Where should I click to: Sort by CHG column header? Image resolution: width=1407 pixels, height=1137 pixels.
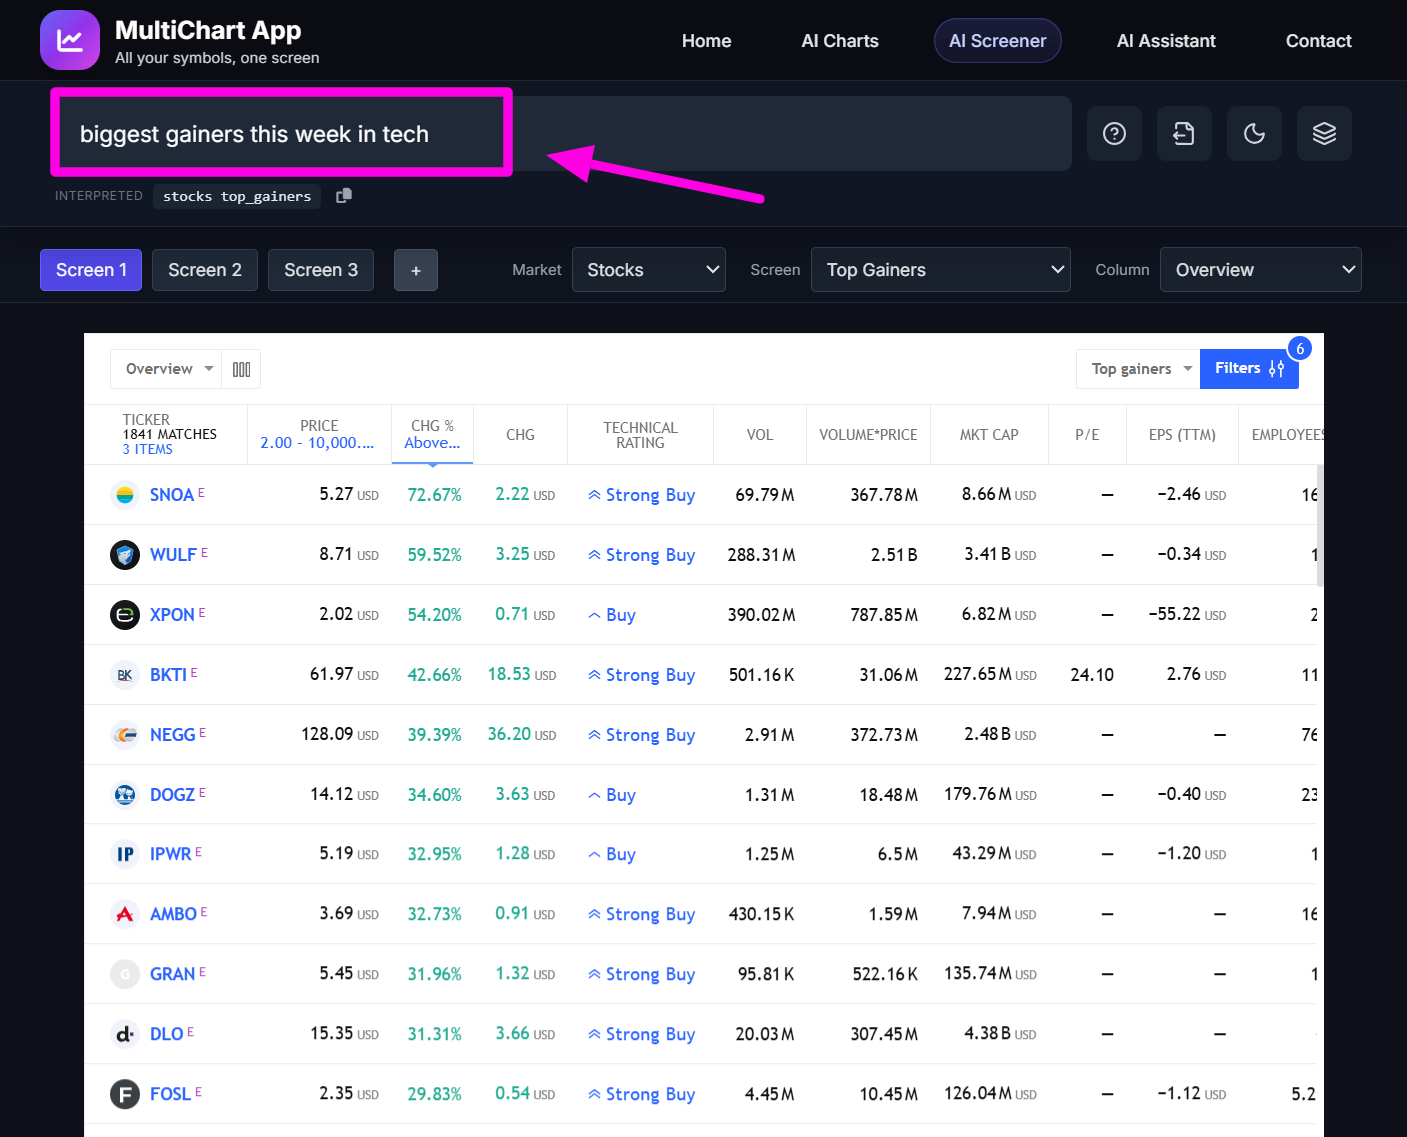pyautogui.click(x=520, y=435)
